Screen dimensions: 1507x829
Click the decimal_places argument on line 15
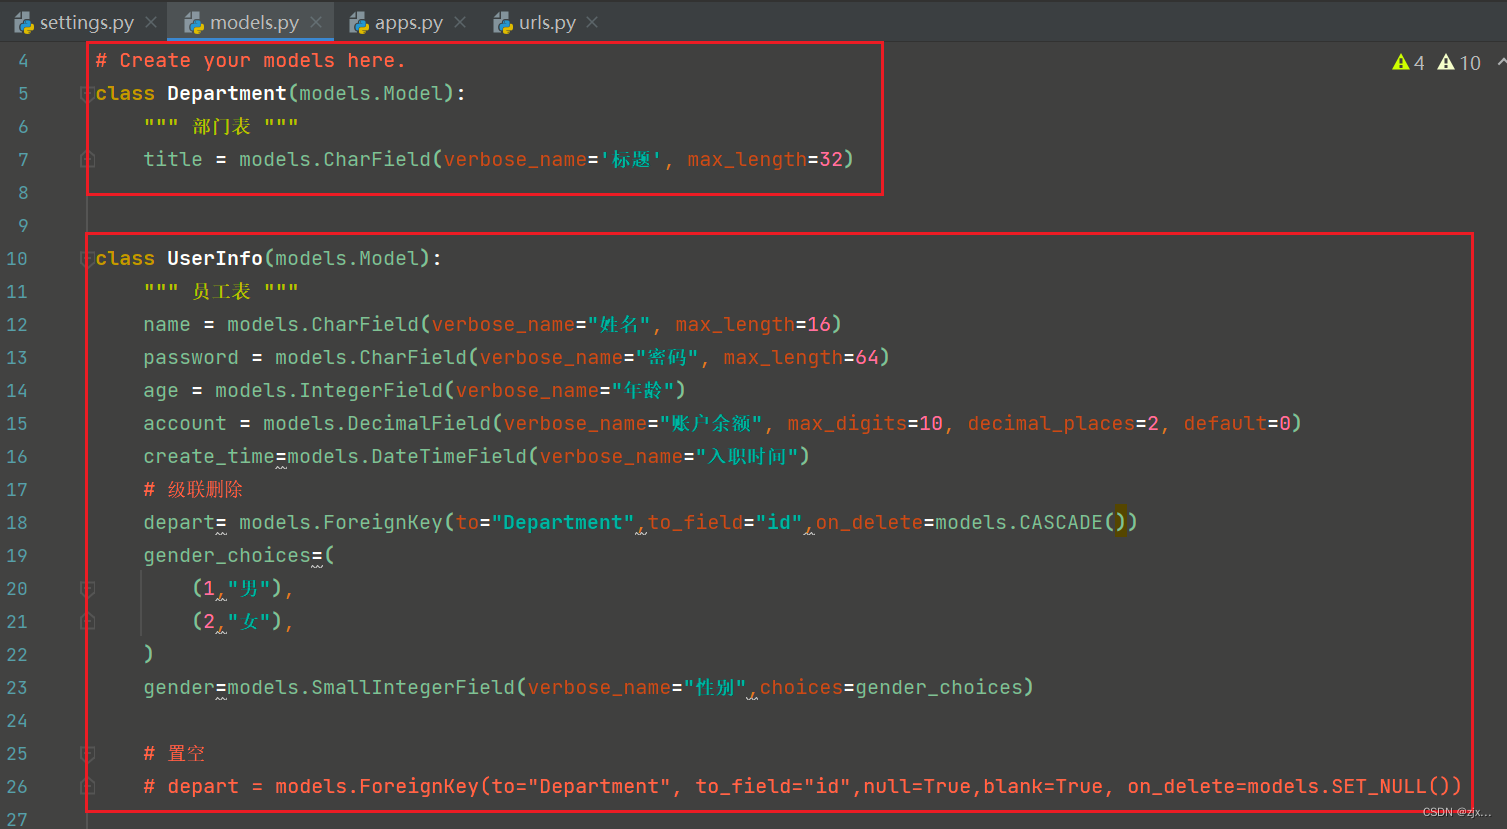(x=1051, y=424)
